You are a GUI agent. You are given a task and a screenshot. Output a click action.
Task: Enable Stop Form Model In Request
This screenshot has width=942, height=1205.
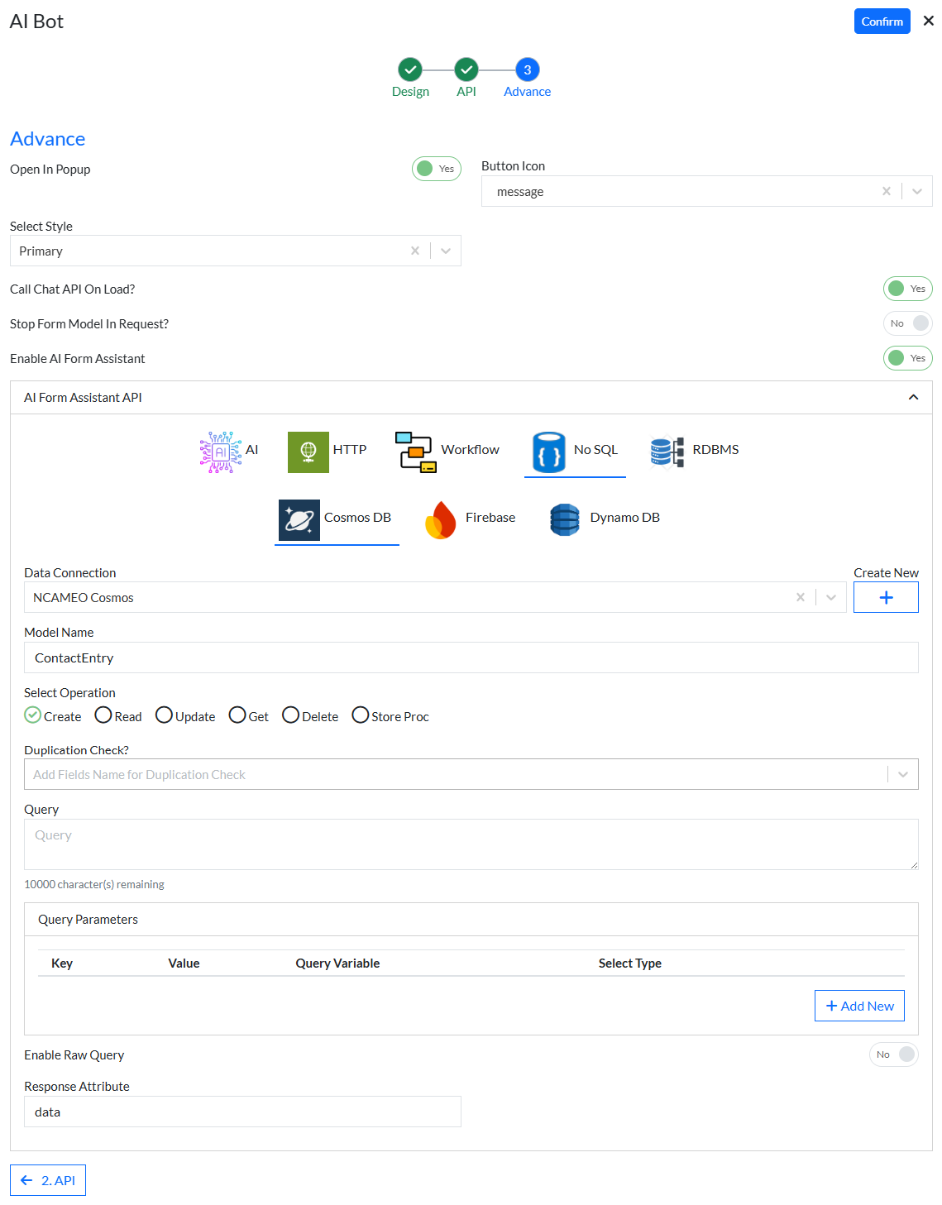point(907,323)
